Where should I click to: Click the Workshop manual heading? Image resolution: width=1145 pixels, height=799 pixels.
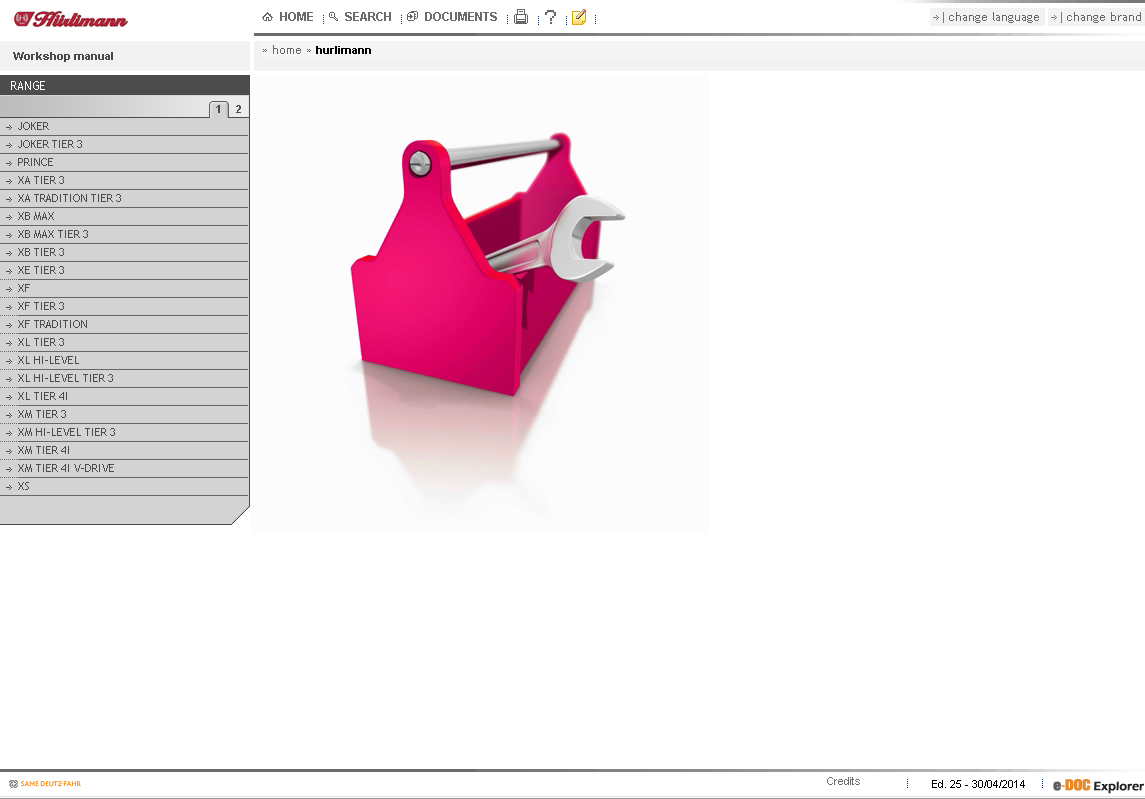click(63, 56)
